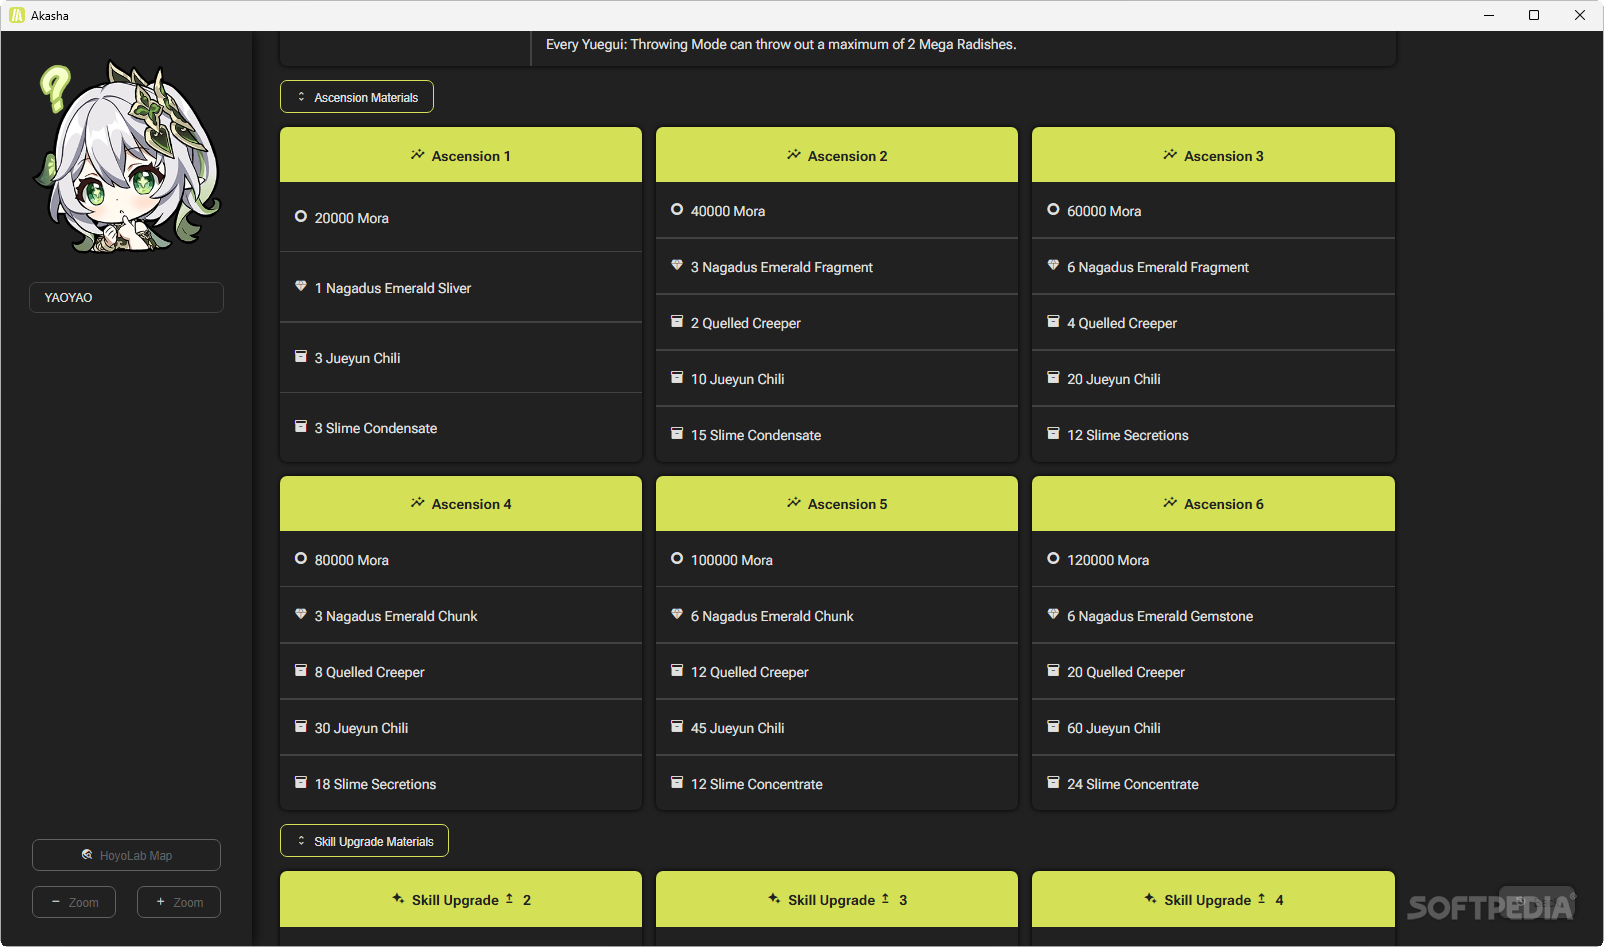The height and width of the screenshot is (947, 1604).
Task: Click the "24 Slime Concentrate" text
Action: pos(1133,784)
